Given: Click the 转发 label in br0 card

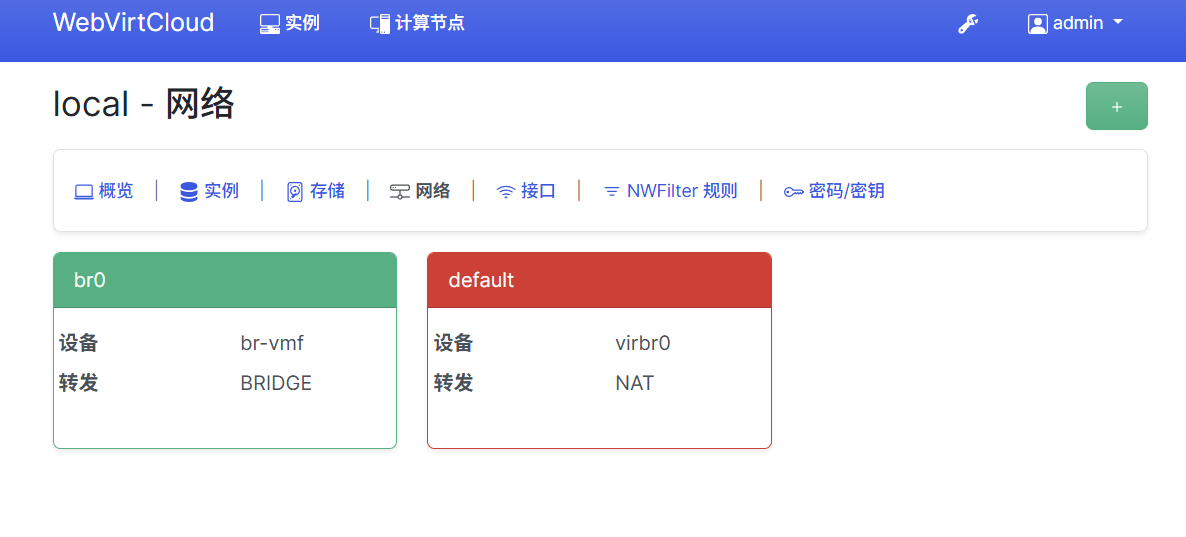Looking at the screenshot, I should point(79,383).
